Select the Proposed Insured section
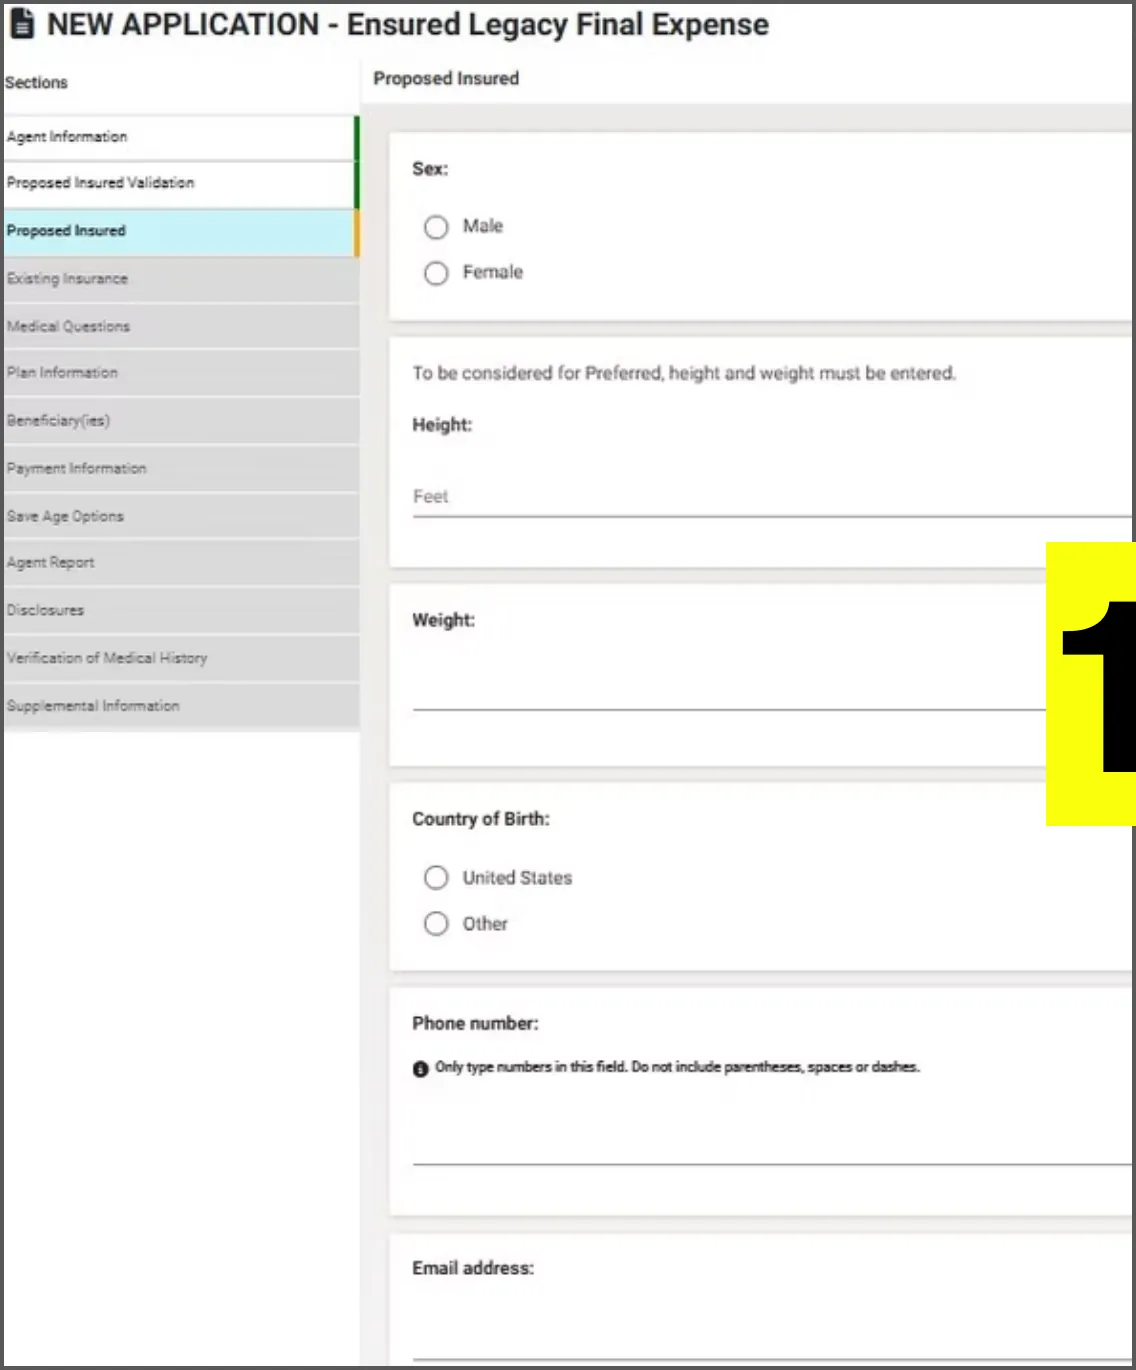The image size is (1136, 1370). [x=180, y=231]
